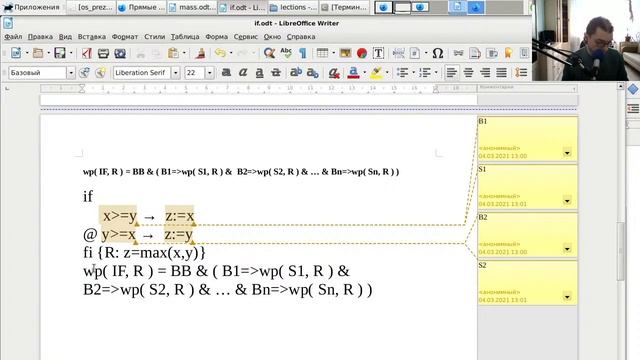The image size is (640, 360).
Task: Open font size 22 dropdown
Action: coord(209,73)
